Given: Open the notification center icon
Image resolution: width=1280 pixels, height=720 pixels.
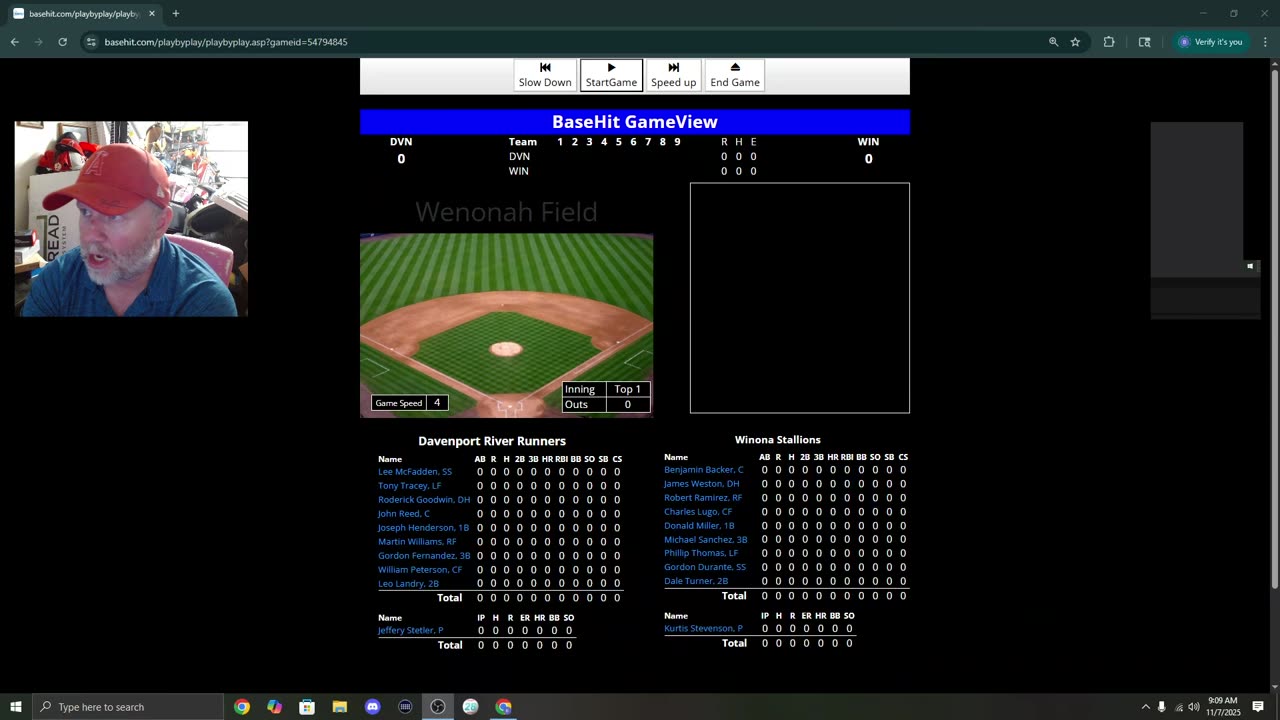Looking at the screenshot, I should (1258, 707).
